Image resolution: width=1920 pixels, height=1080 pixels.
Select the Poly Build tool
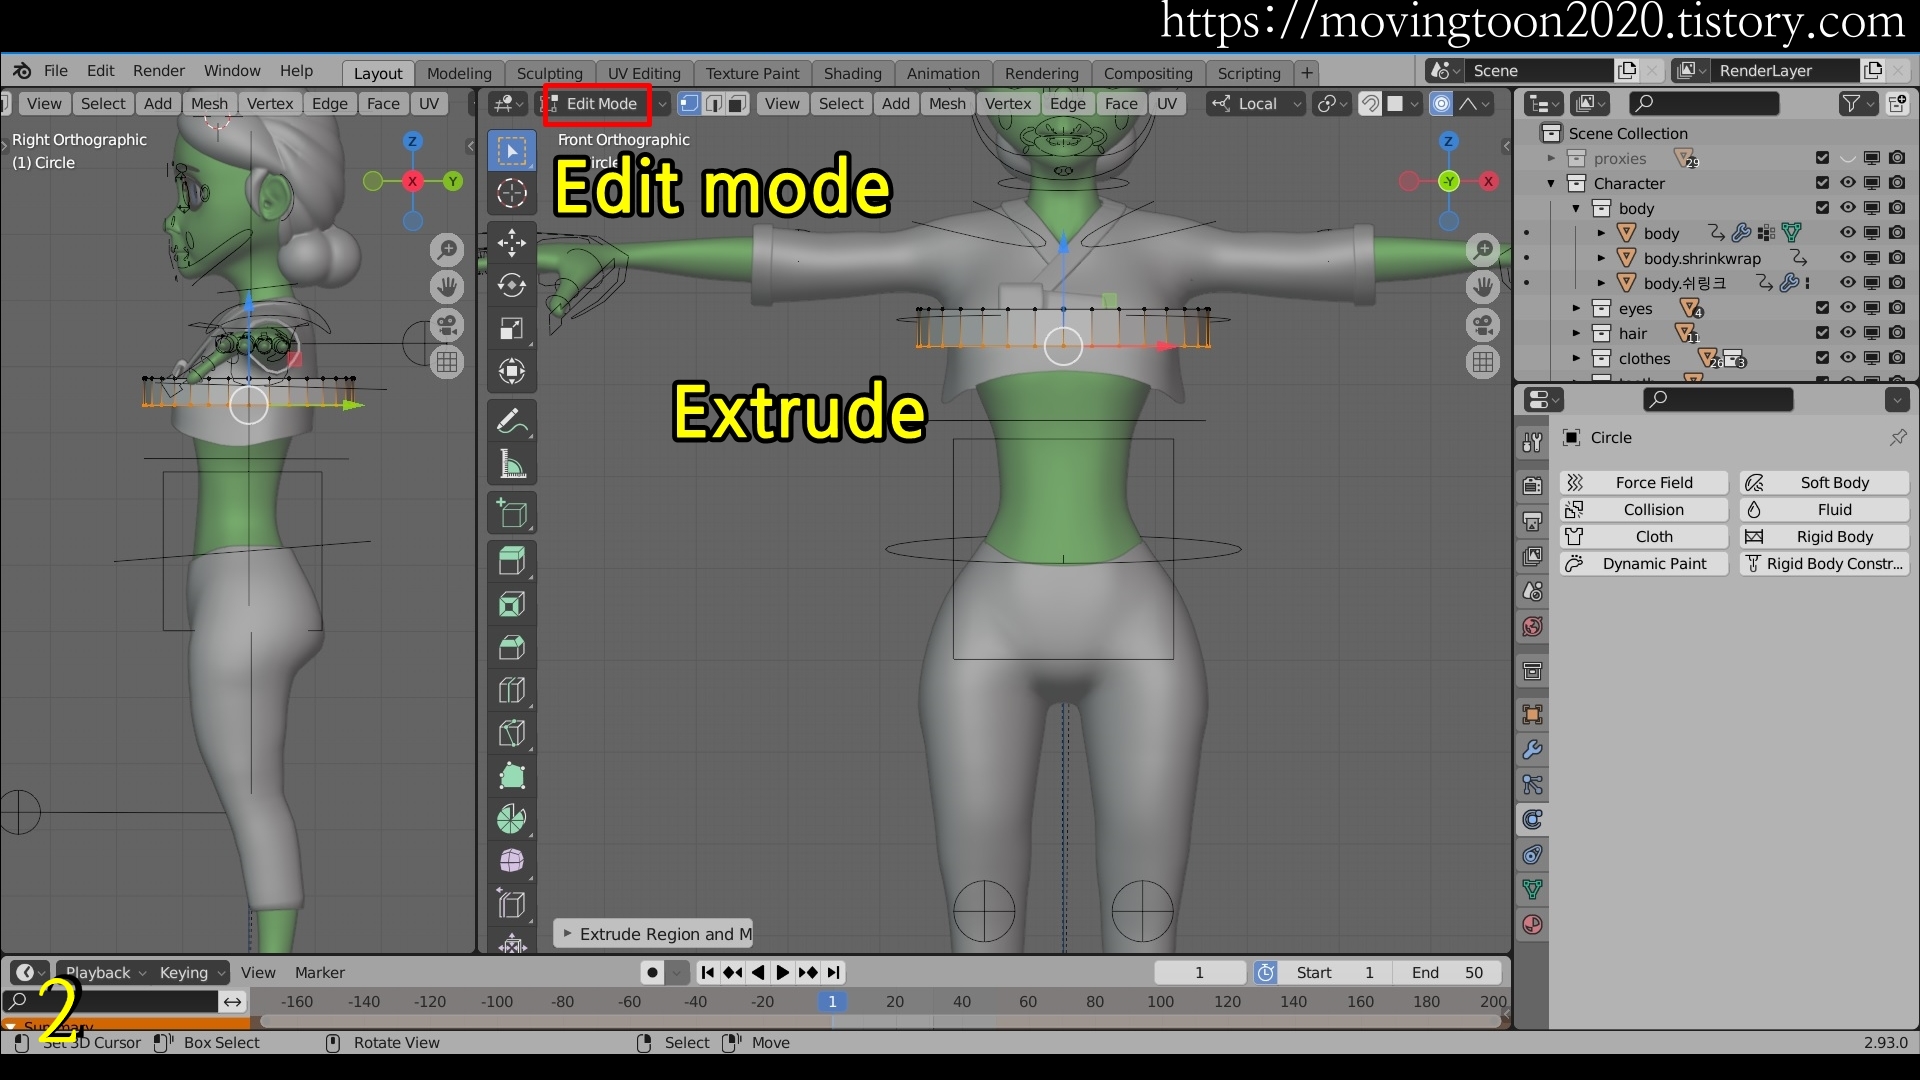[x=512, y=776]
